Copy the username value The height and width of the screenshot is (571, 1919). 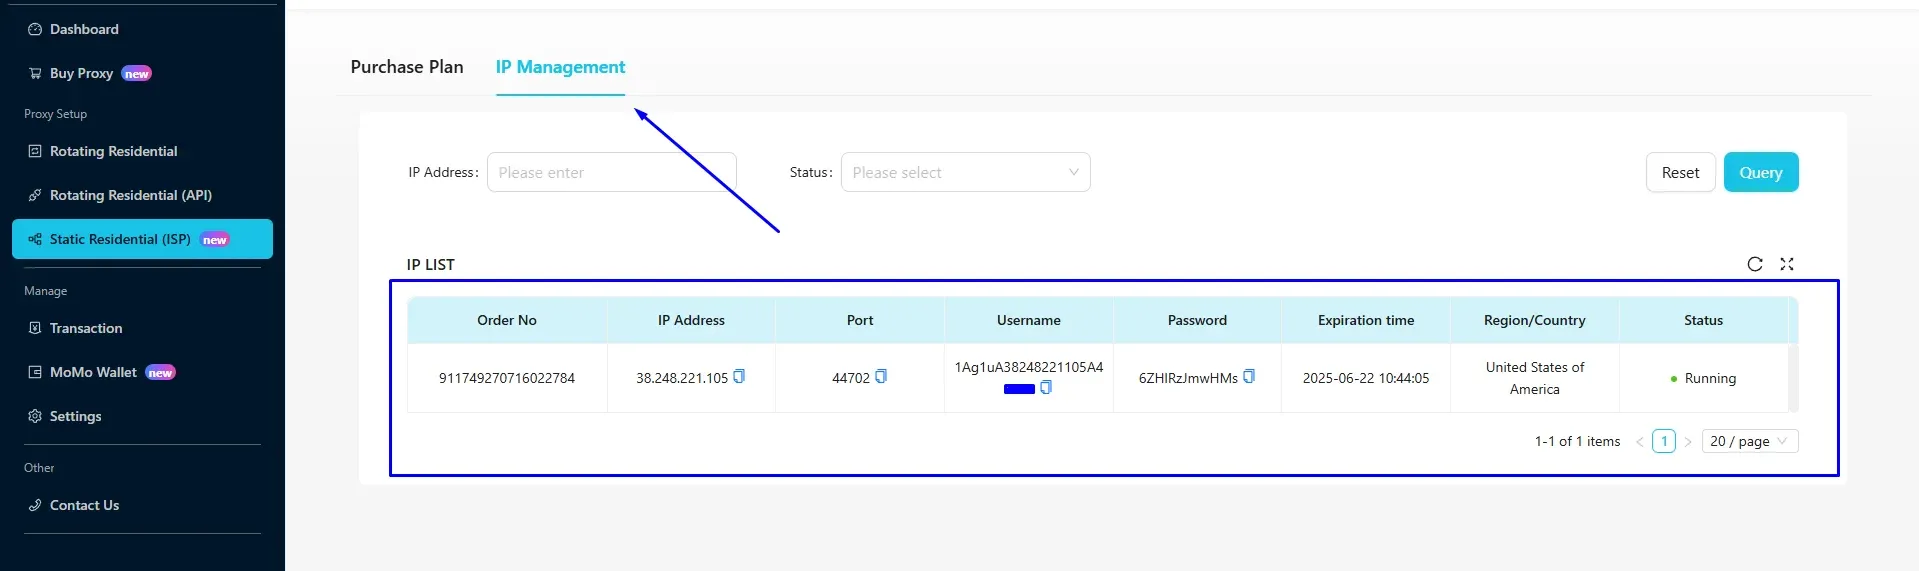[1046, 388]
